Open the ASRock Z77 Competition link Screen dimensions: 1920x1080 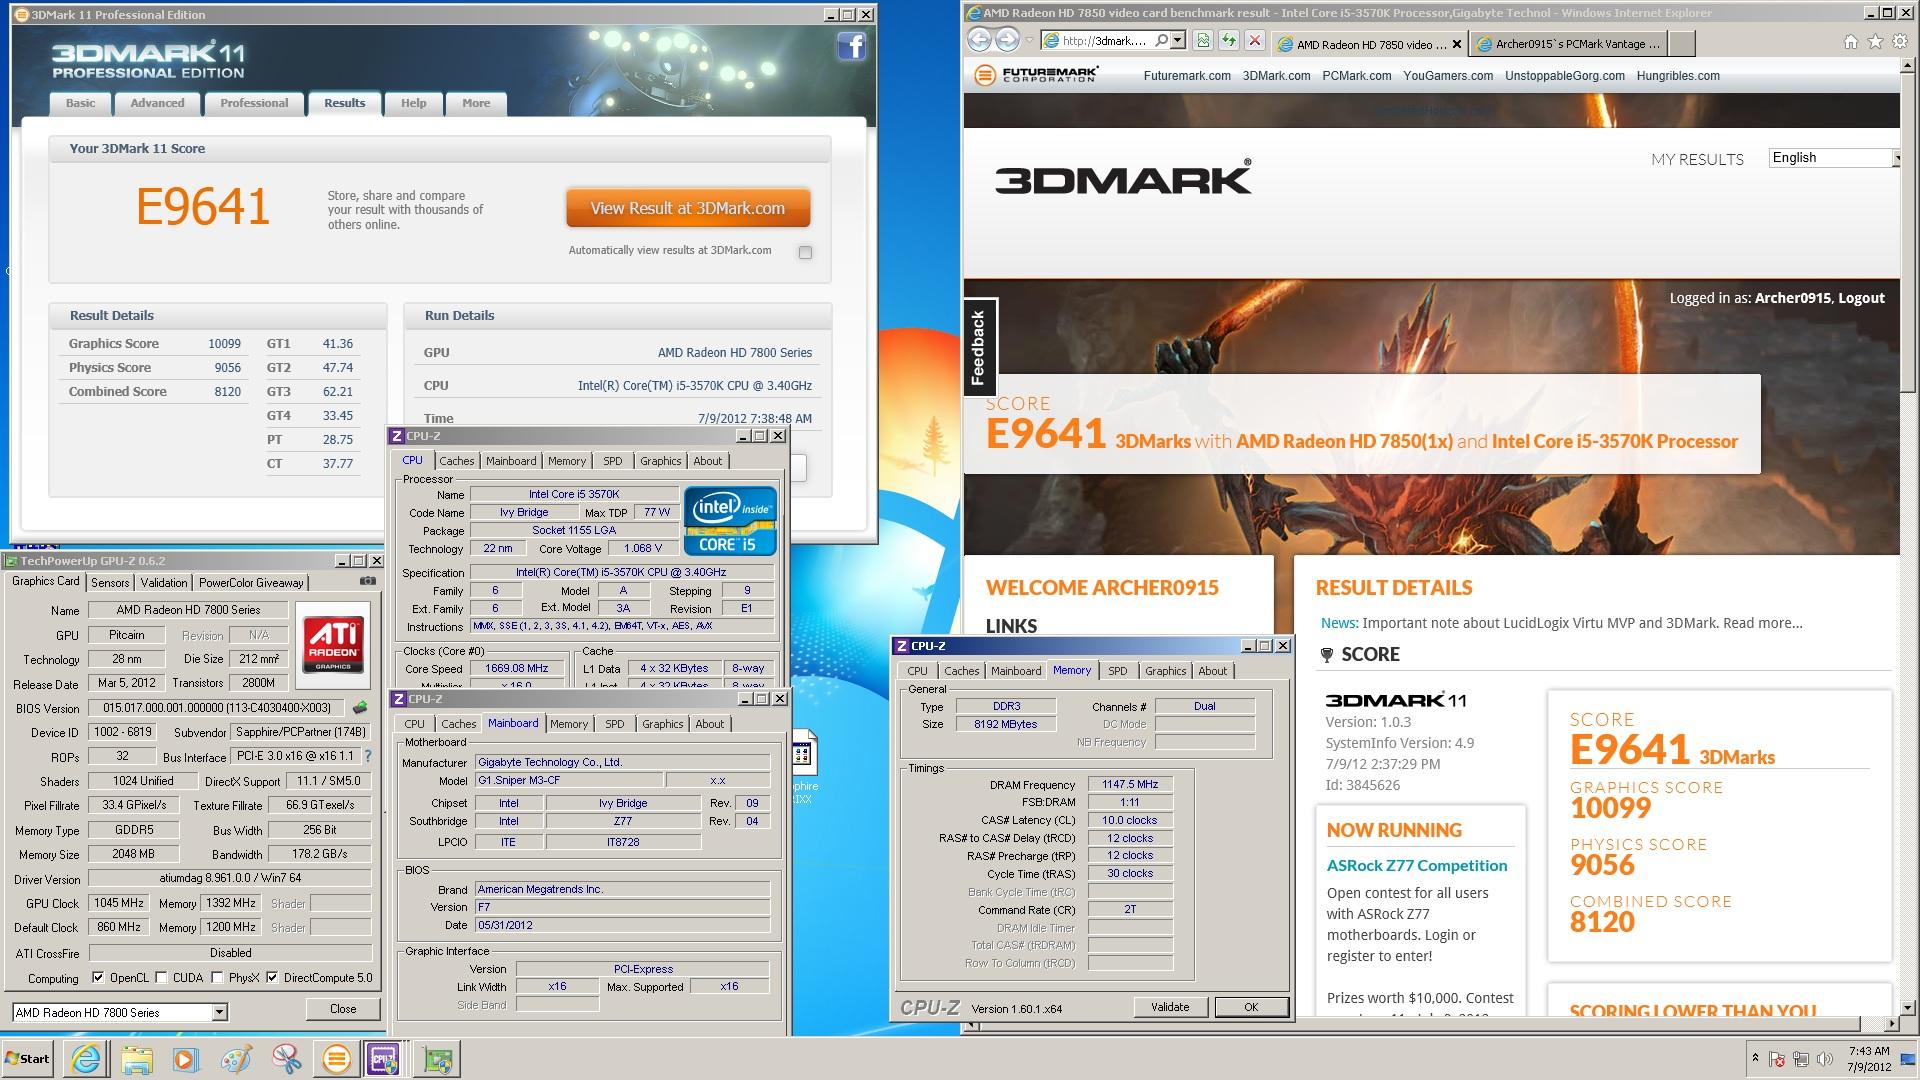coord(1416,866)
